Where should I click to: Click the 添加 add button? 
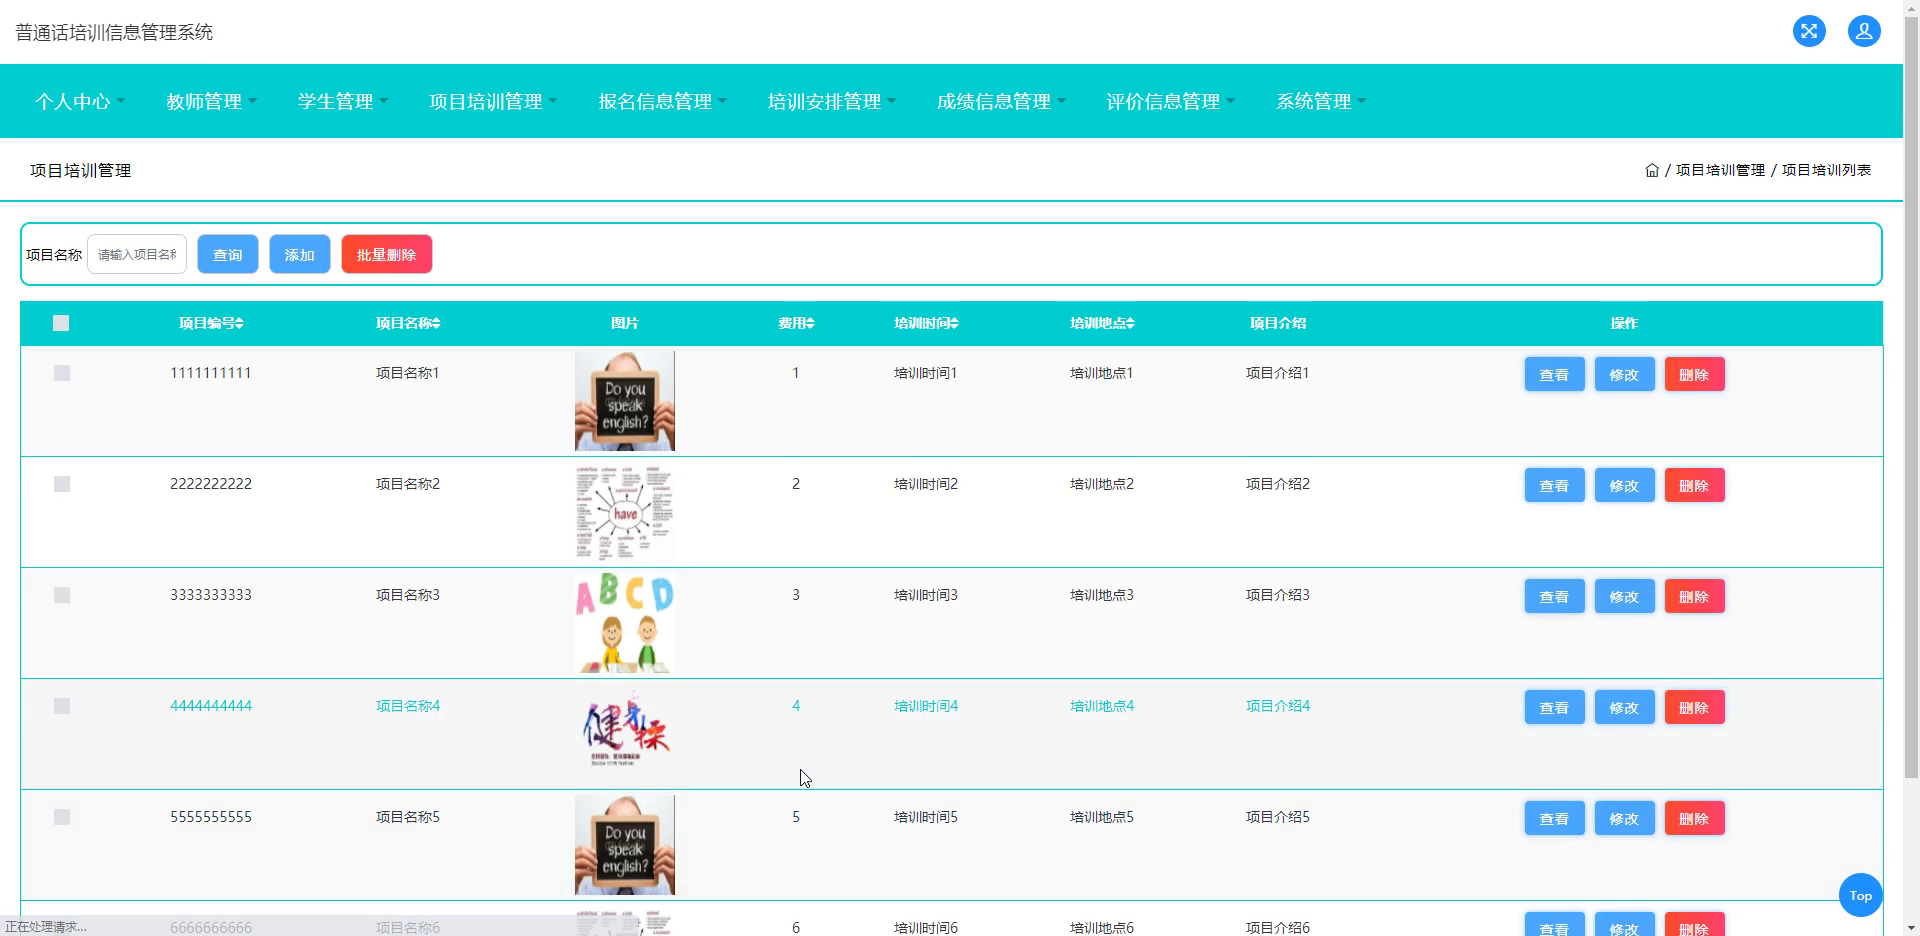(x=300, y=254)
